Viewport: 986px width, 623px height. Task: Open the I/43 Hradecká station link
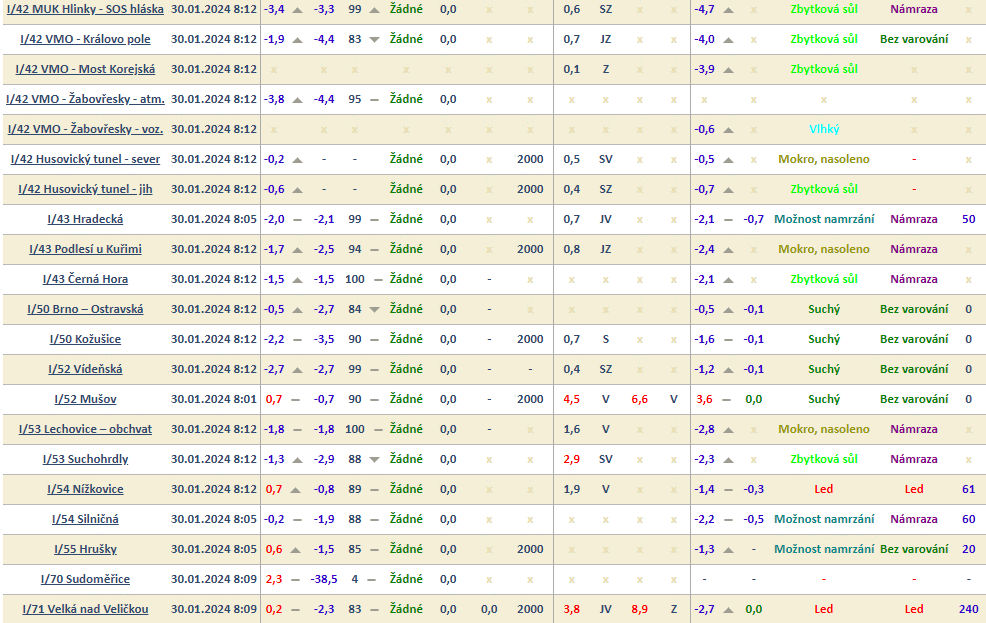85,219
